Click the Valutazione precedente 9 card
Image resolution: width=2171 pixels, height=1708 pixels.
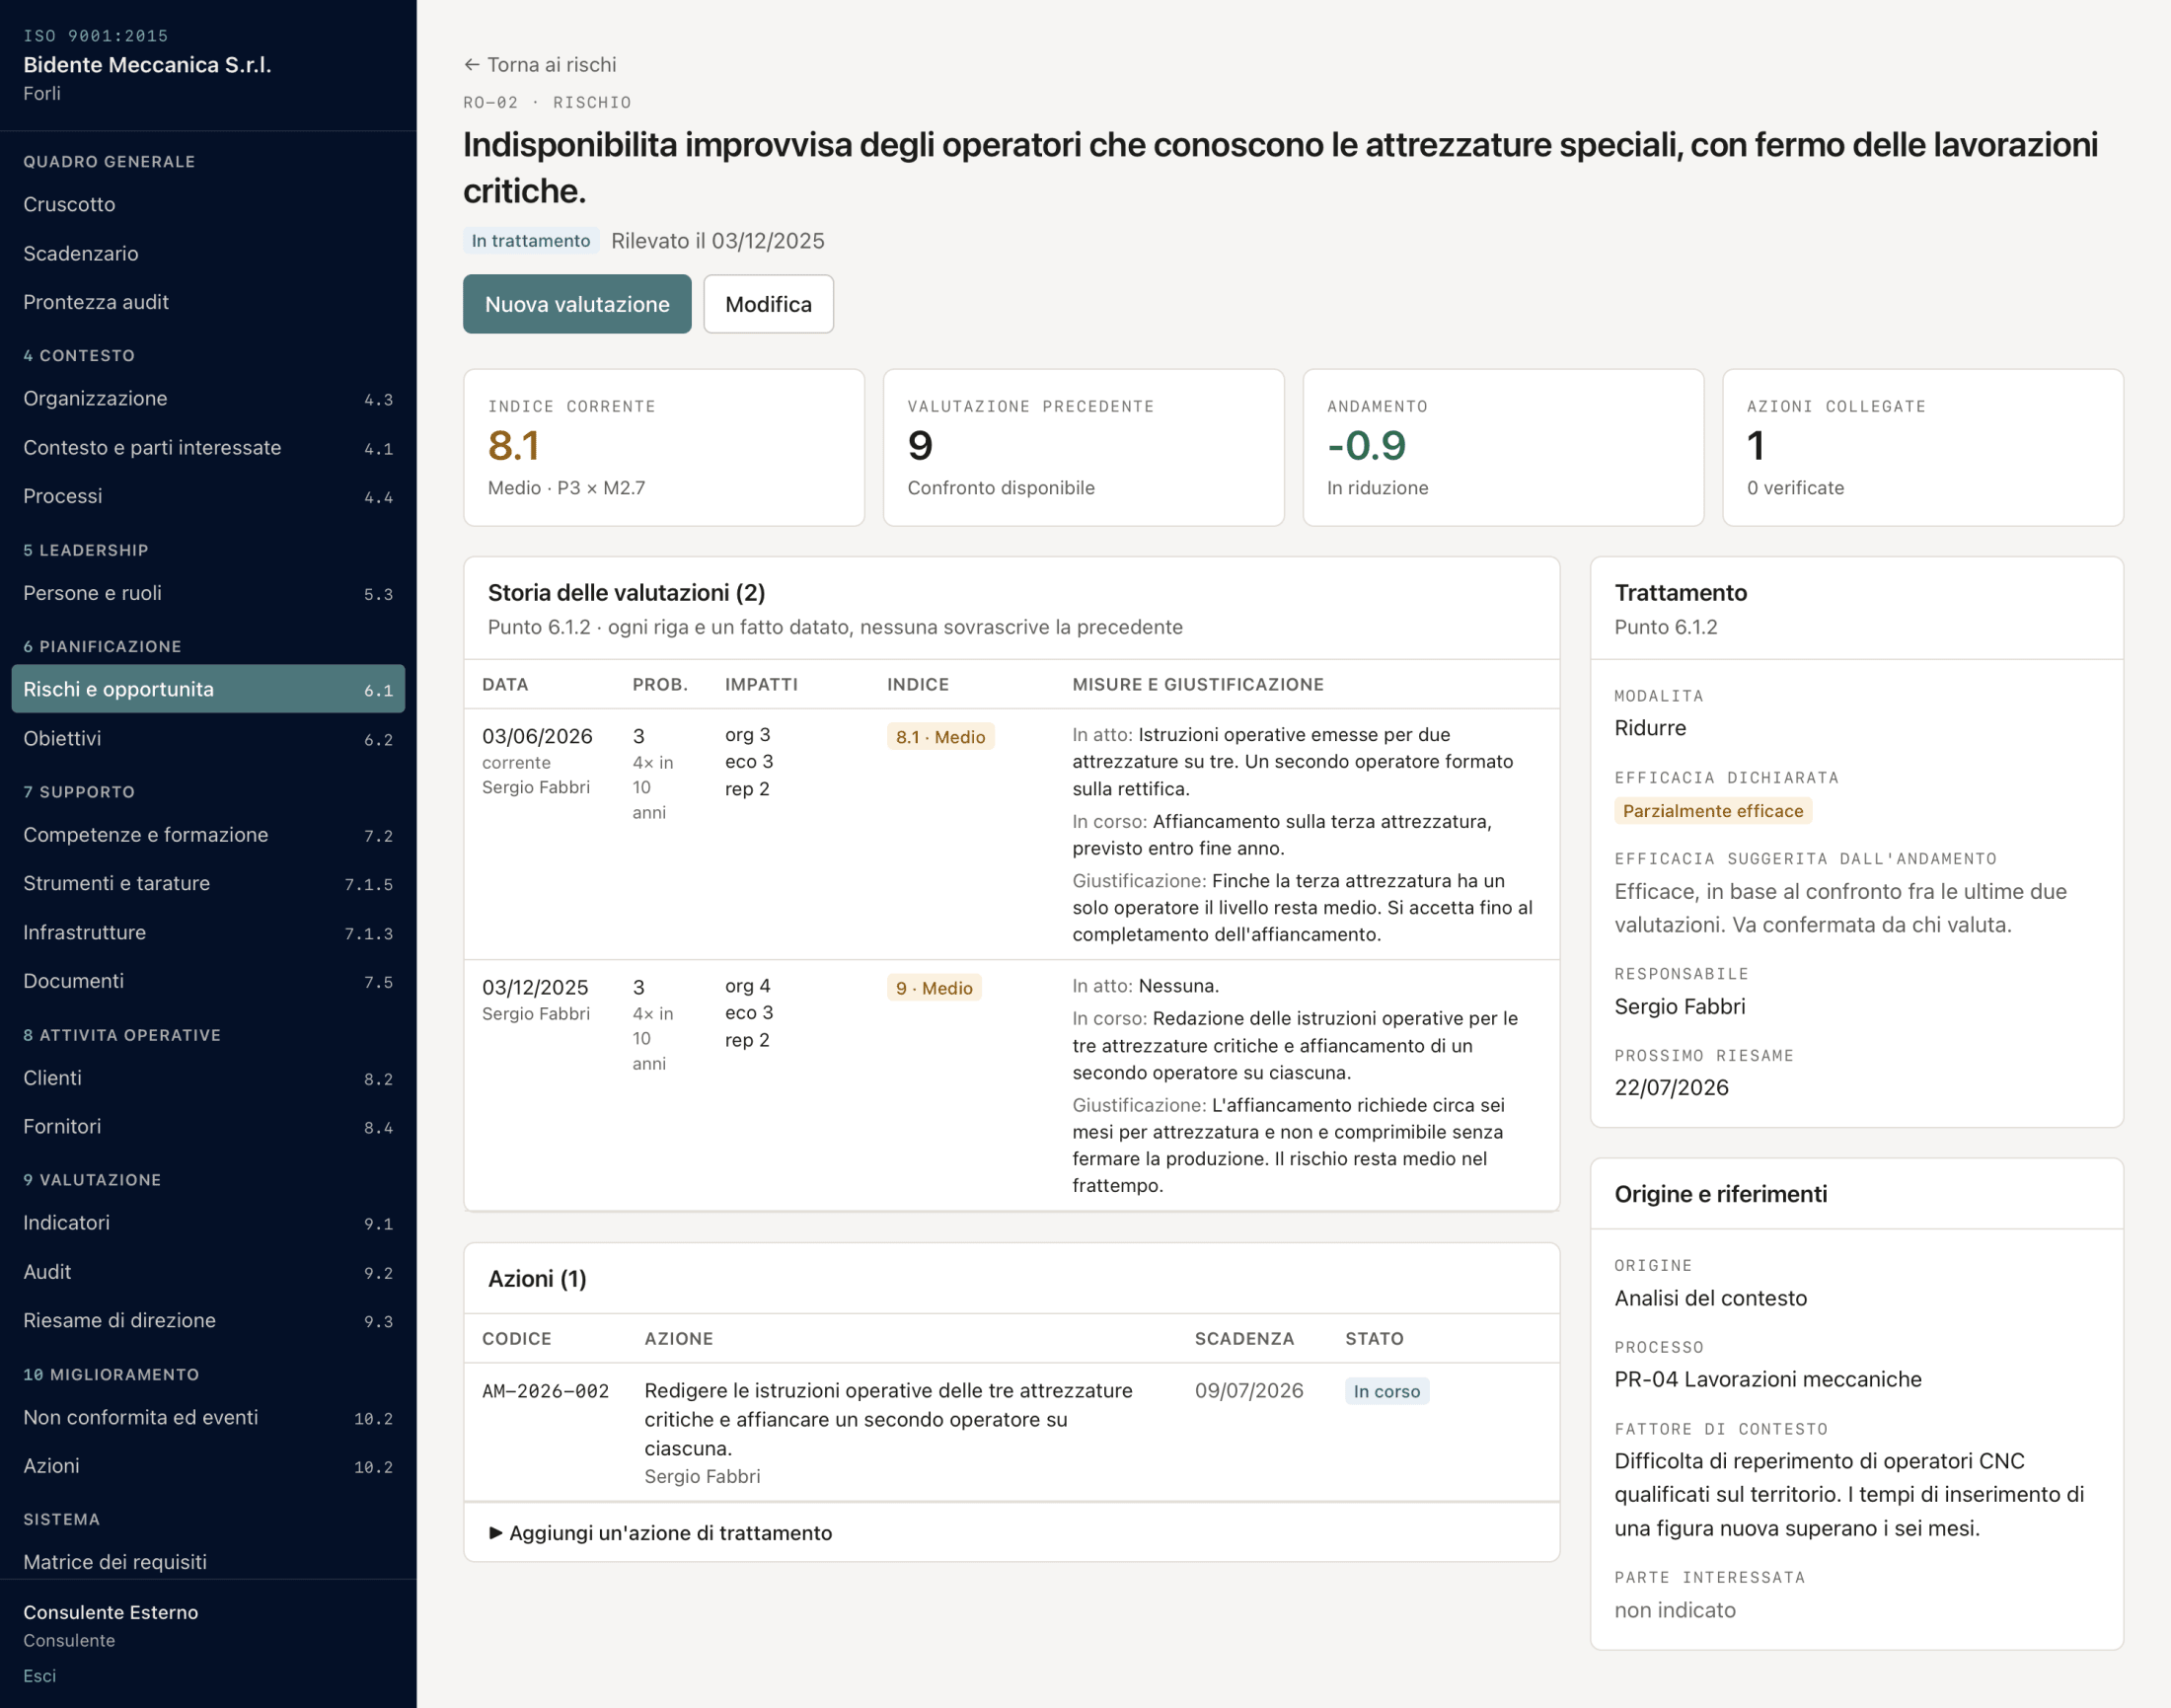pos(1084,447)
